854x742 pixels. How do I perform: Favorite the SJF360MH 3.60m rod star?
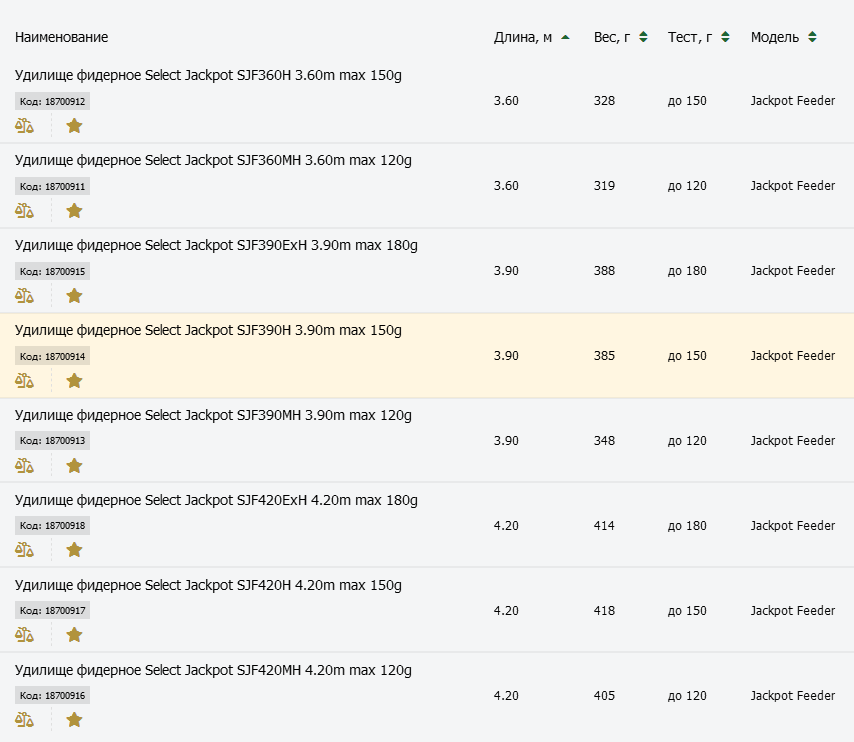point(74,211)
